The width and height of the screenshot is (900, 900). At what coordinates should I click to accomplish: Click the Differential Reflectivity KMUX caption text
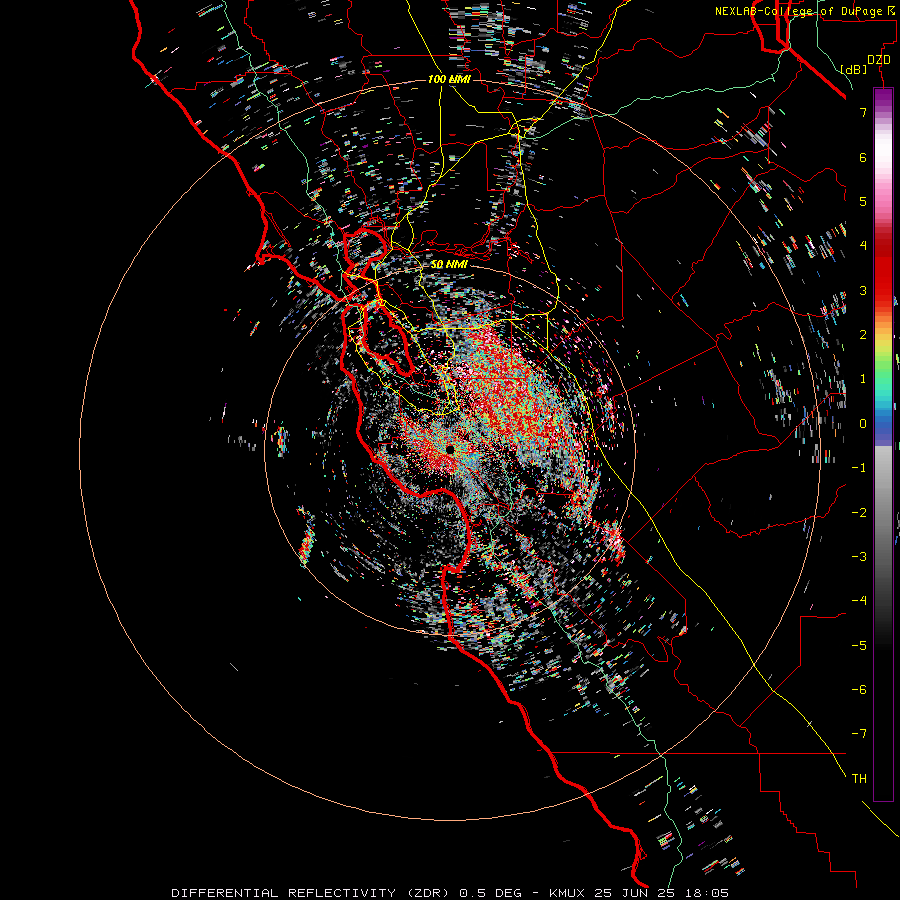(450, 893)
